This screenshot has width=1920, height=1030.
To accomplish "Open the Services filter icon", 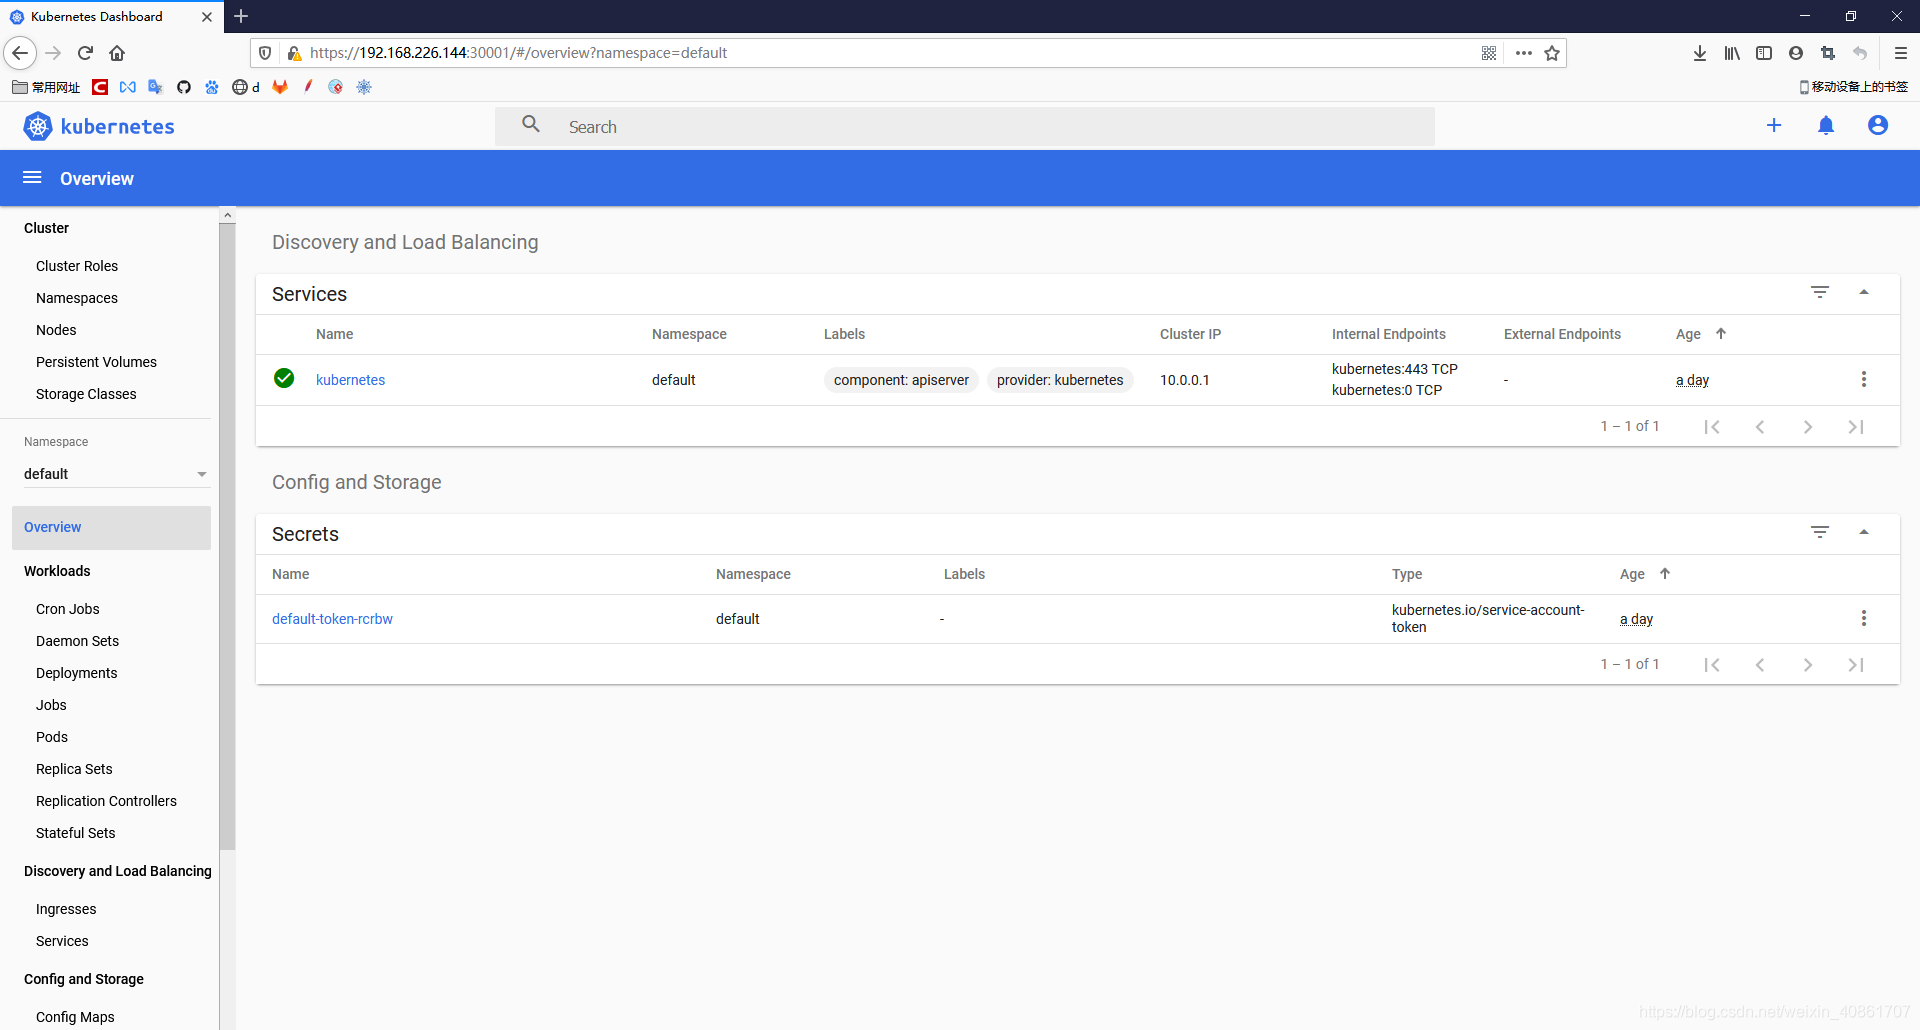I will [x=1820, y=292].
